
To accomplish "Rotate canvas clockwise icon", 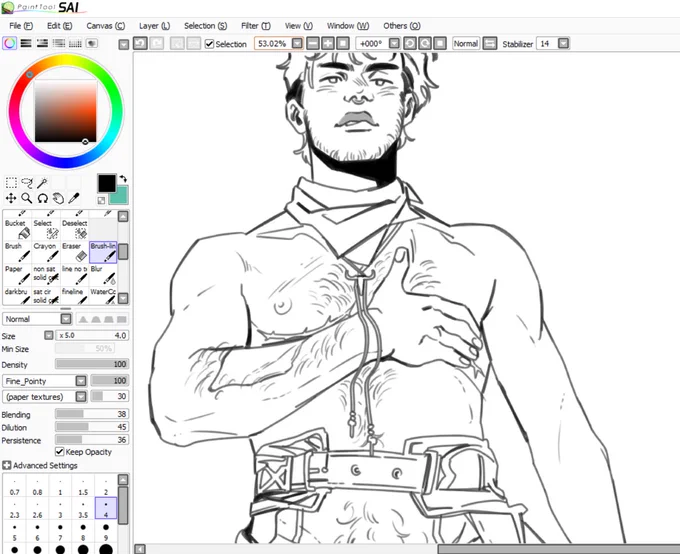I will (x=425, y=43).
